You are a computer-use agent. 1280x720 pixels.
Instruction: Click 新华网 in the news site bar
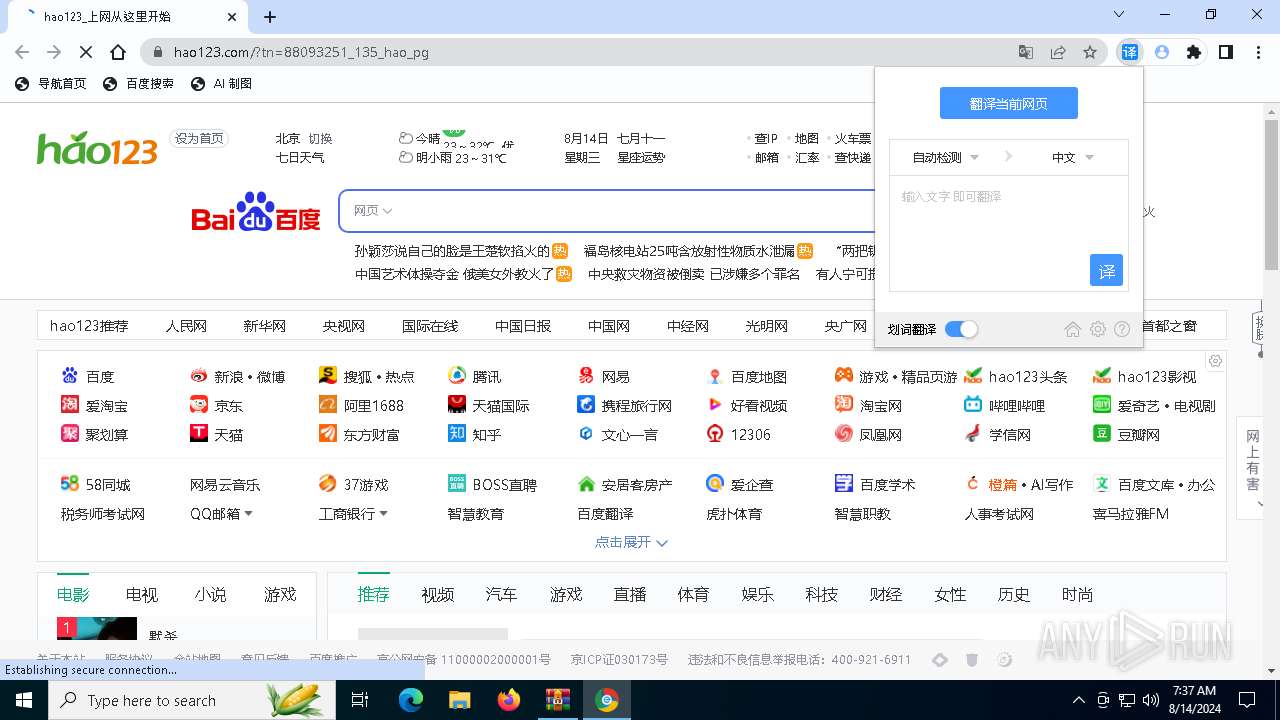[x=265, y=326]
